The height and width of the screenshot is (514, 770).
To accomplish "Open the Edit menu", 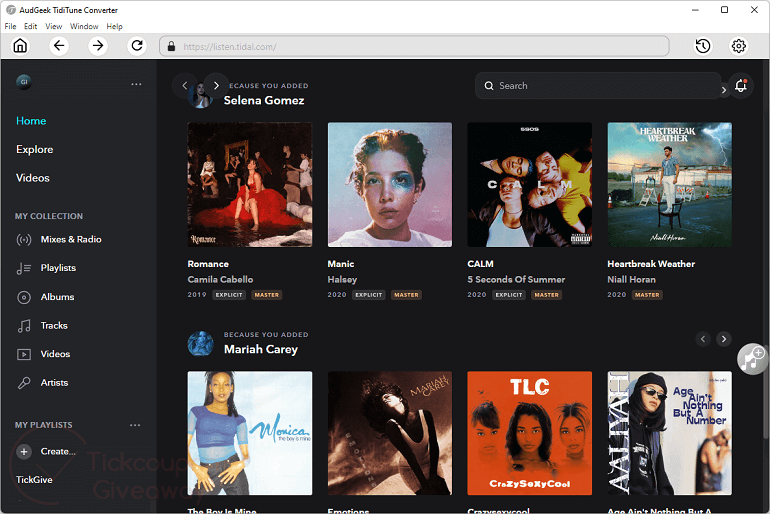I will pyautogui.click(x=30, y=27).
